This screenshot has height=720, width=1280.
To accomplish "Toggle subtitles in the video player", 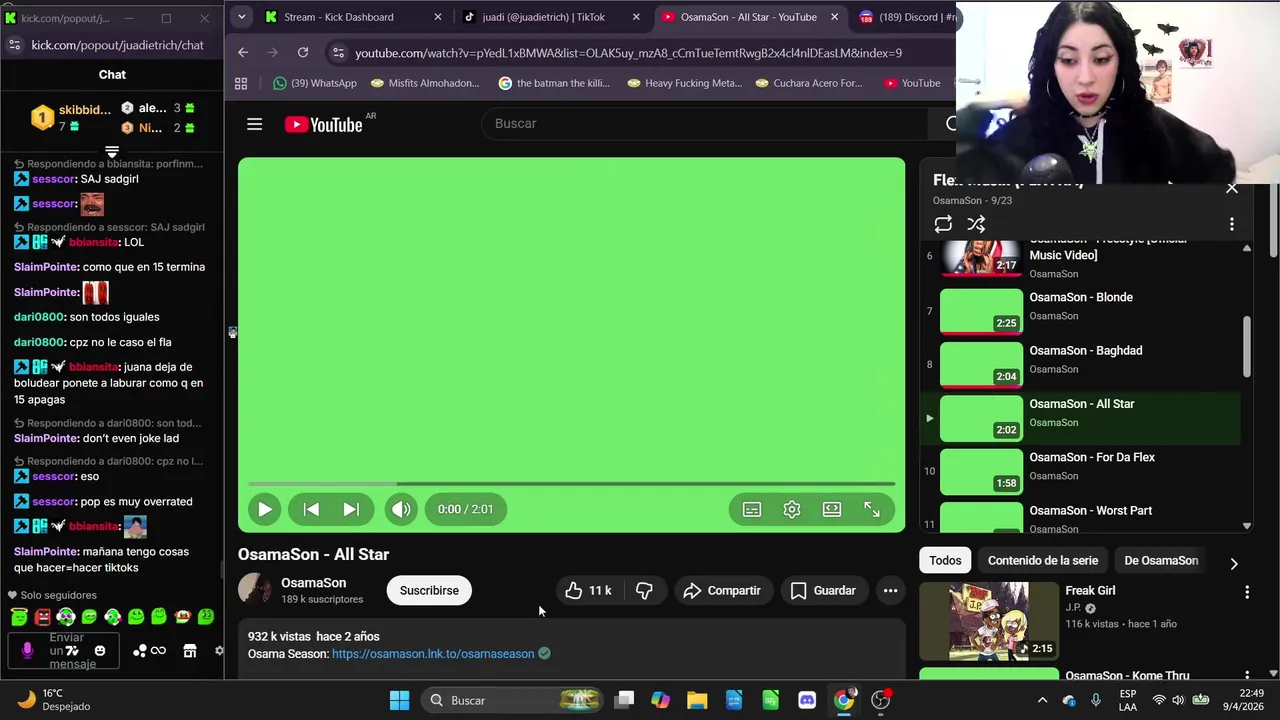I will 752,509.
